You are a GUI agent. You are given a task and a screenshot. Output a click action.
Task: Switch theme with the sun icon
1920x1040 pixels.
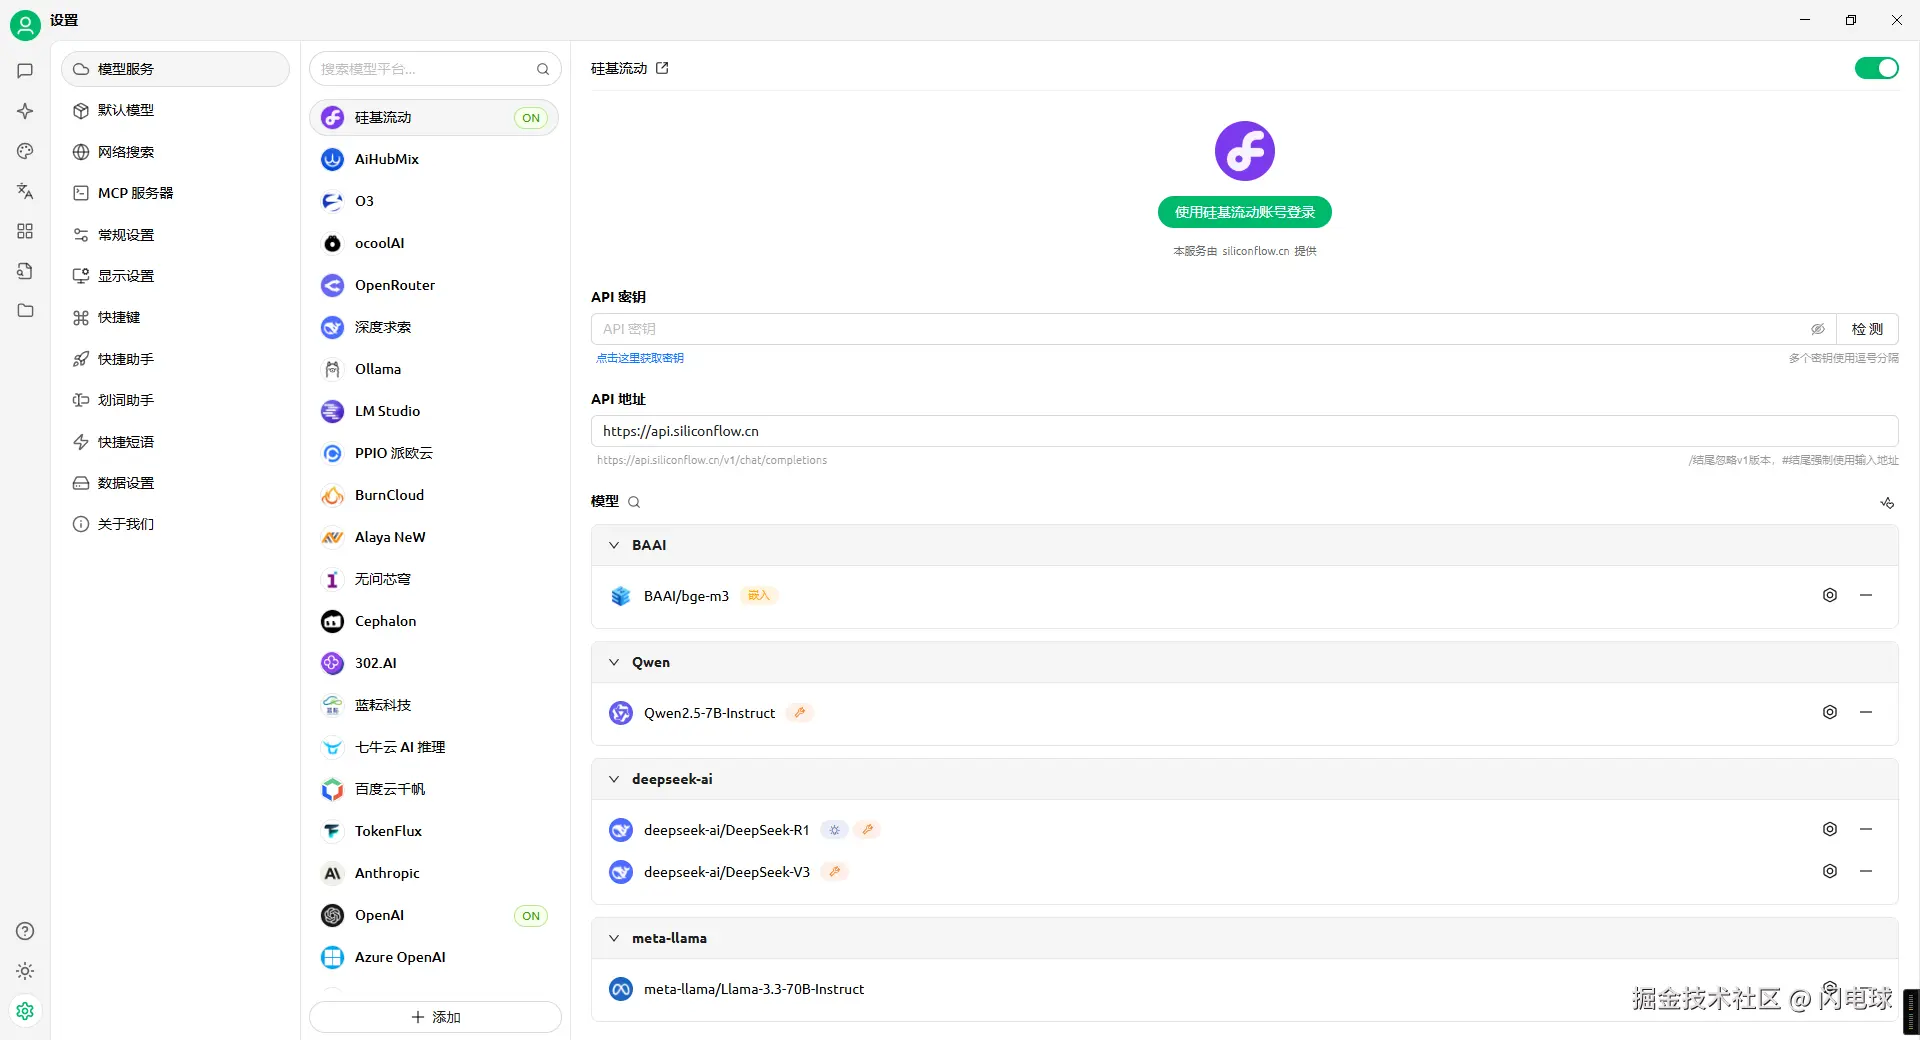[x=25, y=971]
